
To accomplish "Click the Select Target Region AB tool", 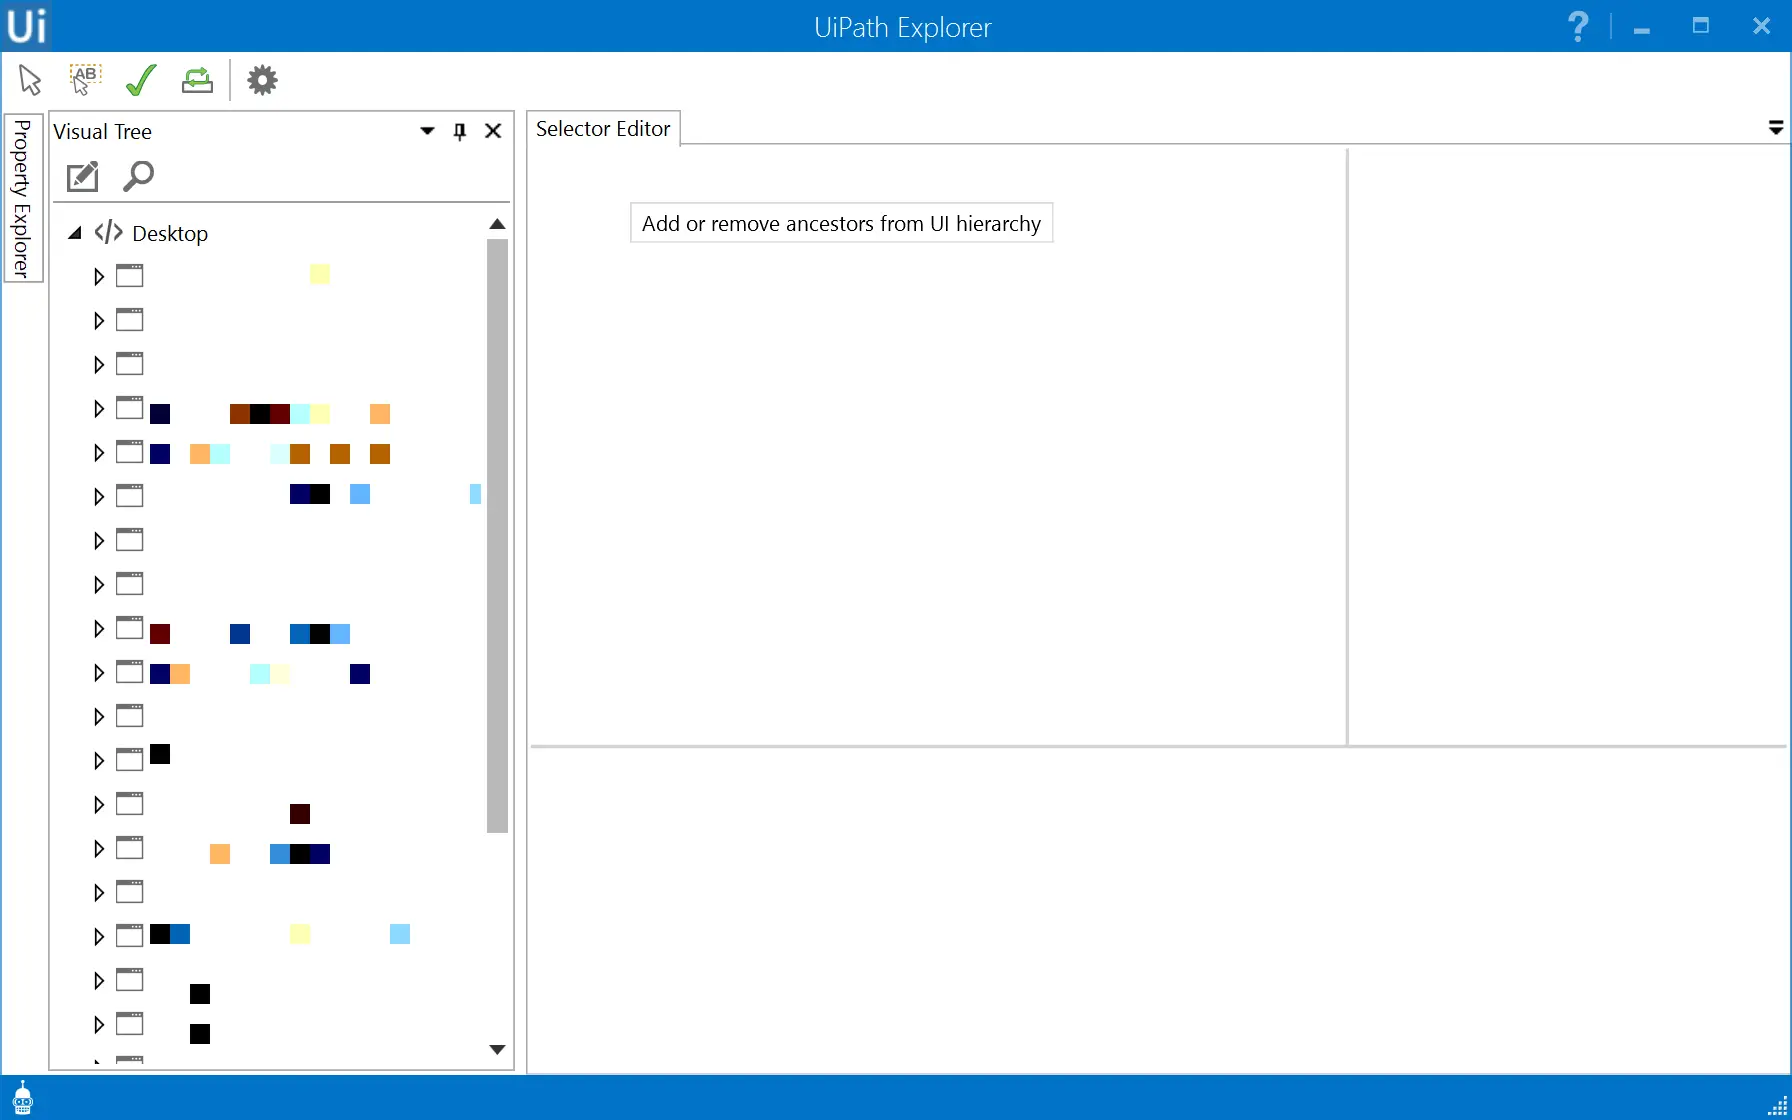I will [84, 79].
